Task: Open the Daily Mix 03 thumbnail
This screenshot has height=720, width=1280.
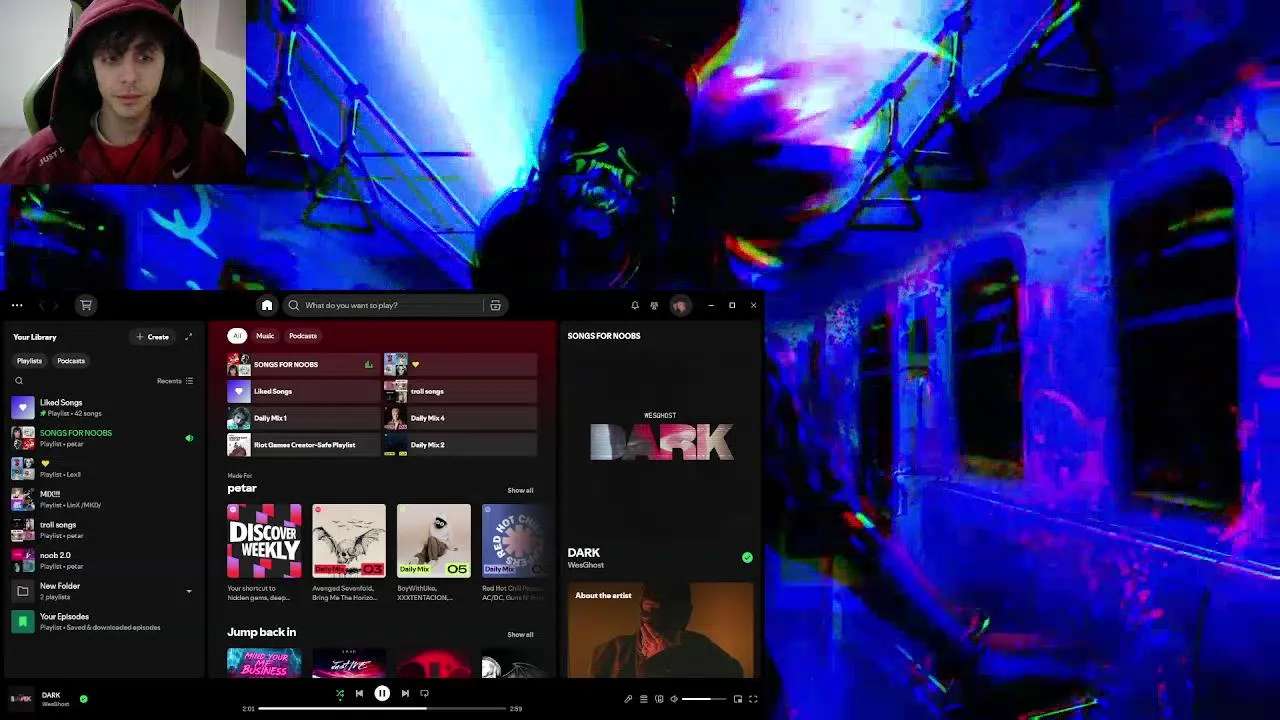Action: tap(349, 541)
